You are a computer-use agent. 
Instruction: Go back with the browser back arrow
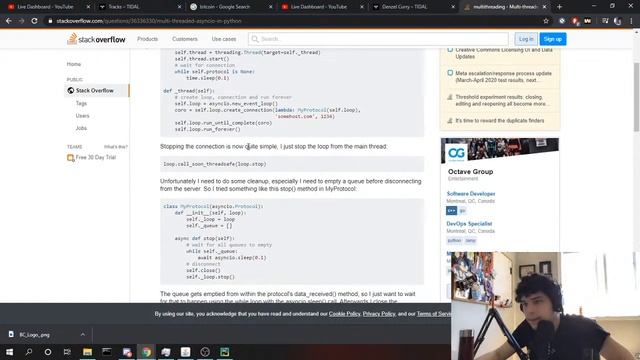pyautogui.click(x=9, y=21)
